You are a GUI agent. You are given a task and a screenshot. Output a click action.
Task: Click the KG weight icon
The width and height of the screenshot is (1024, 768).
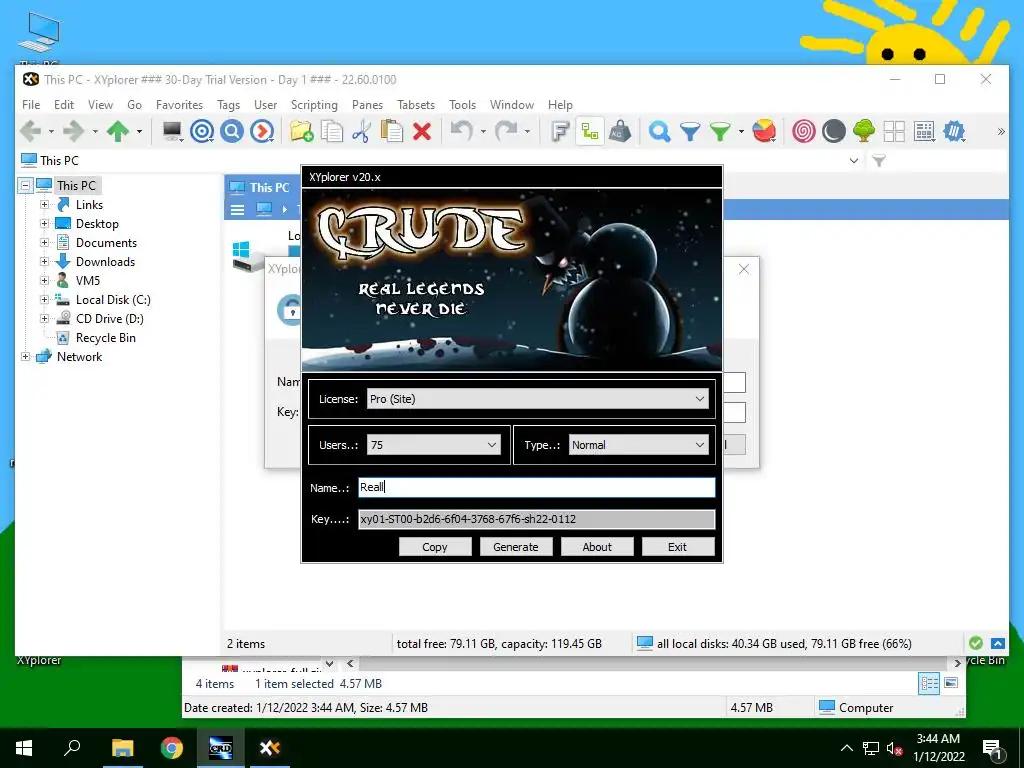pos(620,131)
